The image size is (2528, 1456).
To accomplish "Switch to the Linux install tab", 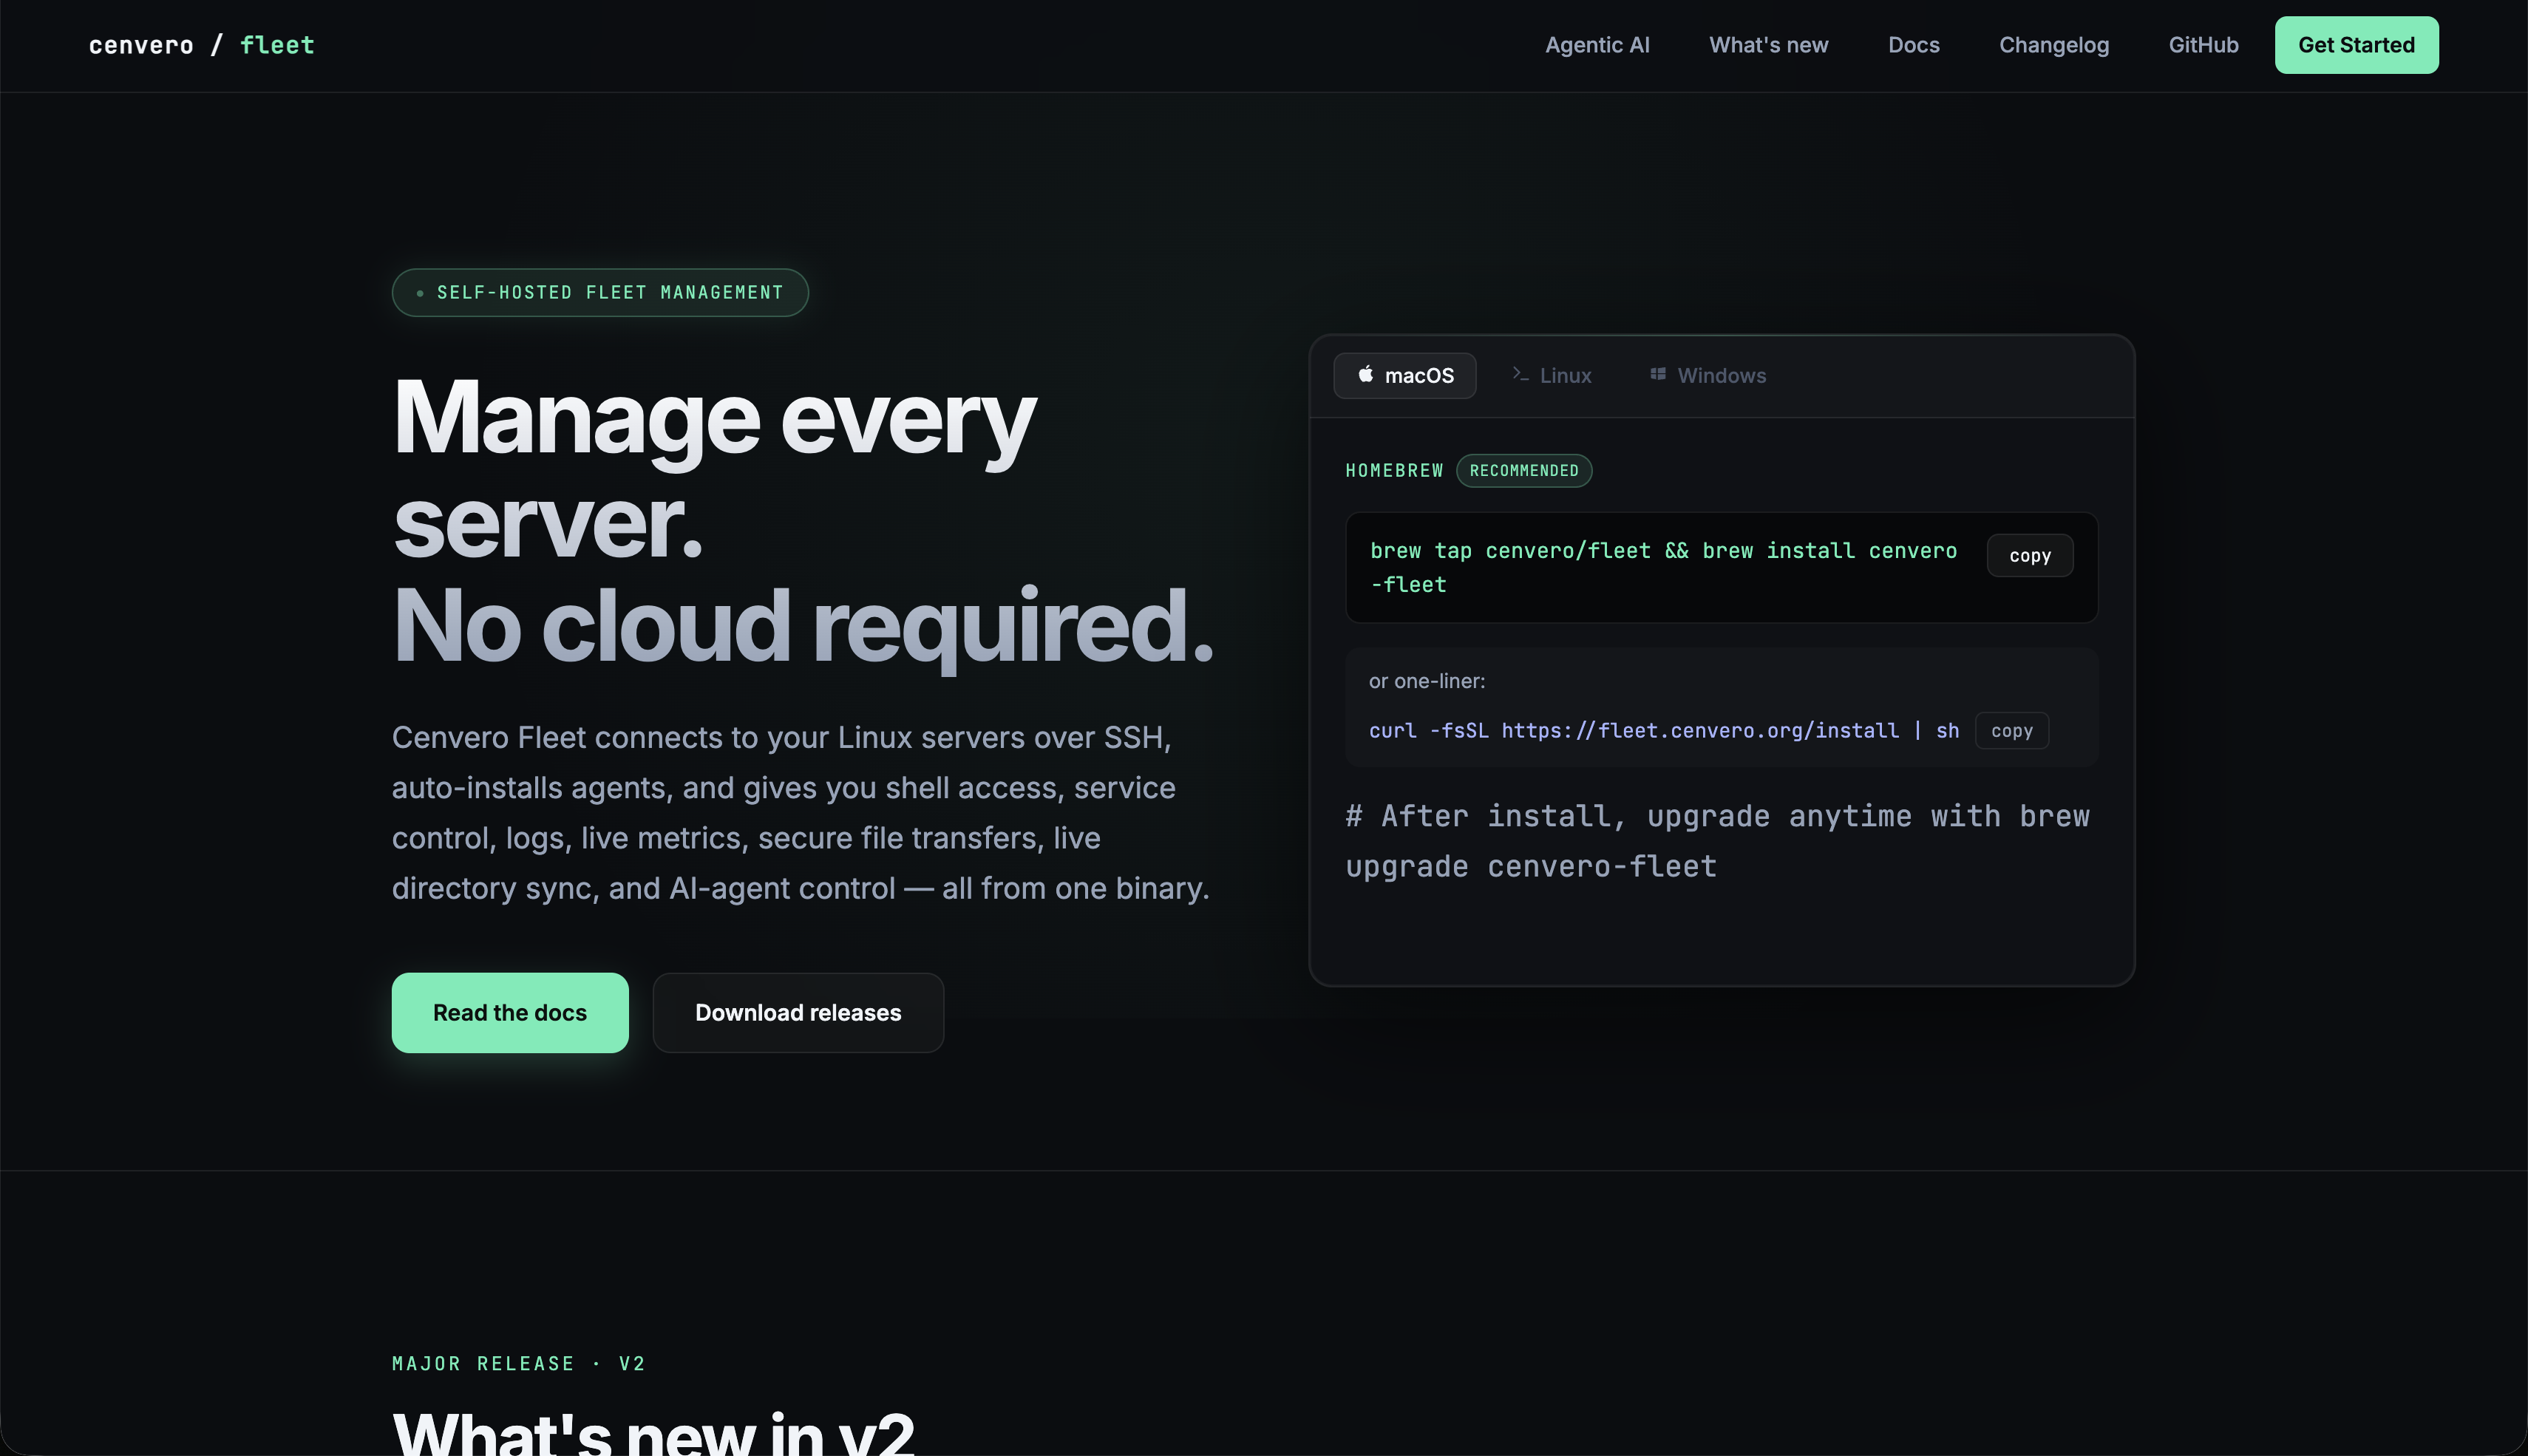I will pyautogui.click(x=1551, y=376).
